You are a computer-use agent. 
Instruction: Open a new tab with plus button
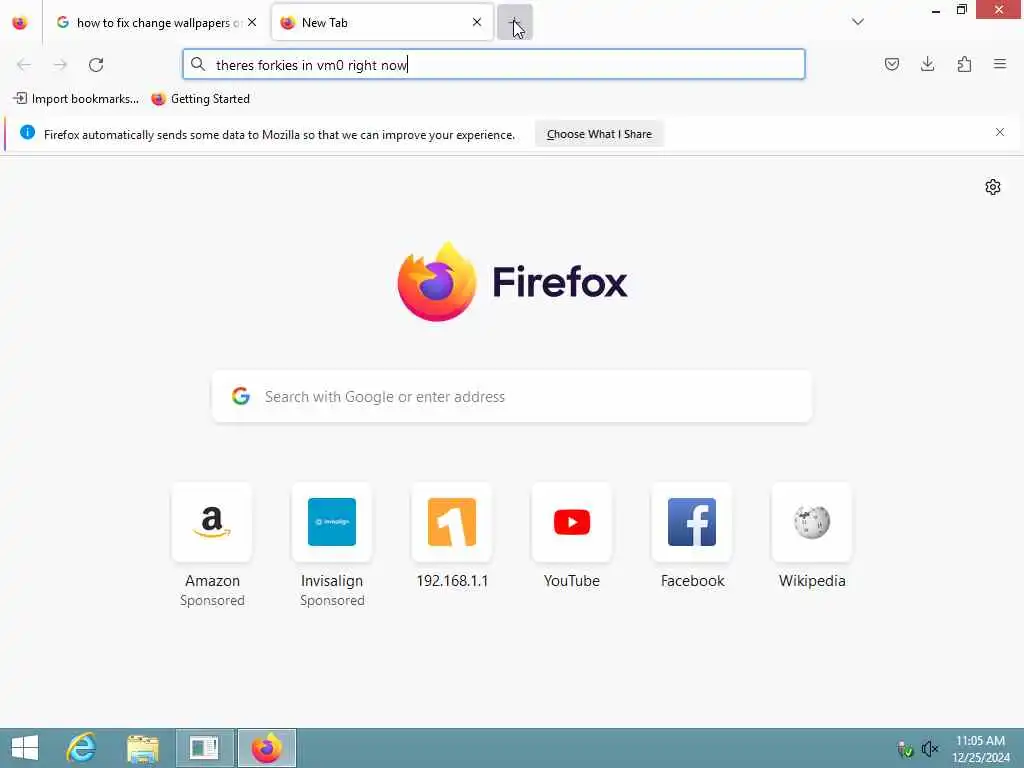(x=515, y=22)
